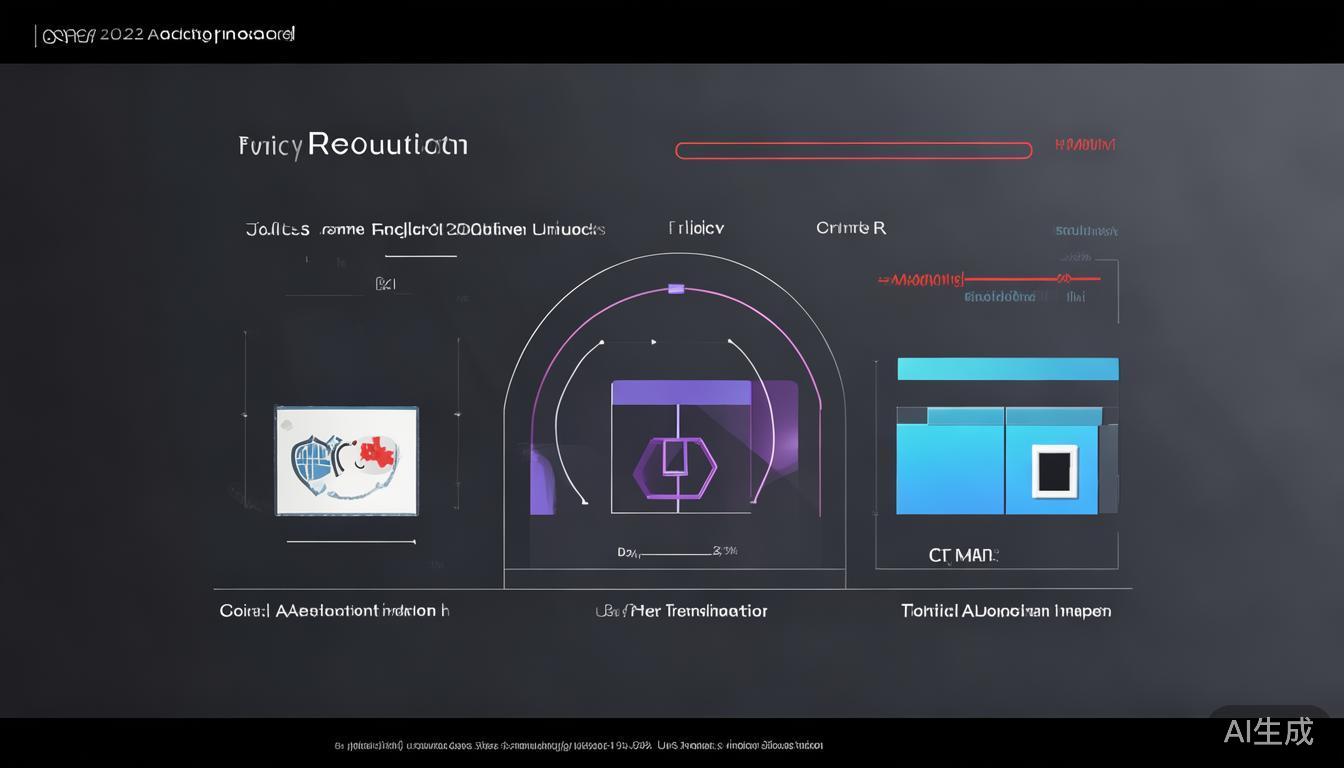The width and height of the screenshot is (1344, 768).
Task: Click the red text label beside the red bar
Action: point(1085,145)
